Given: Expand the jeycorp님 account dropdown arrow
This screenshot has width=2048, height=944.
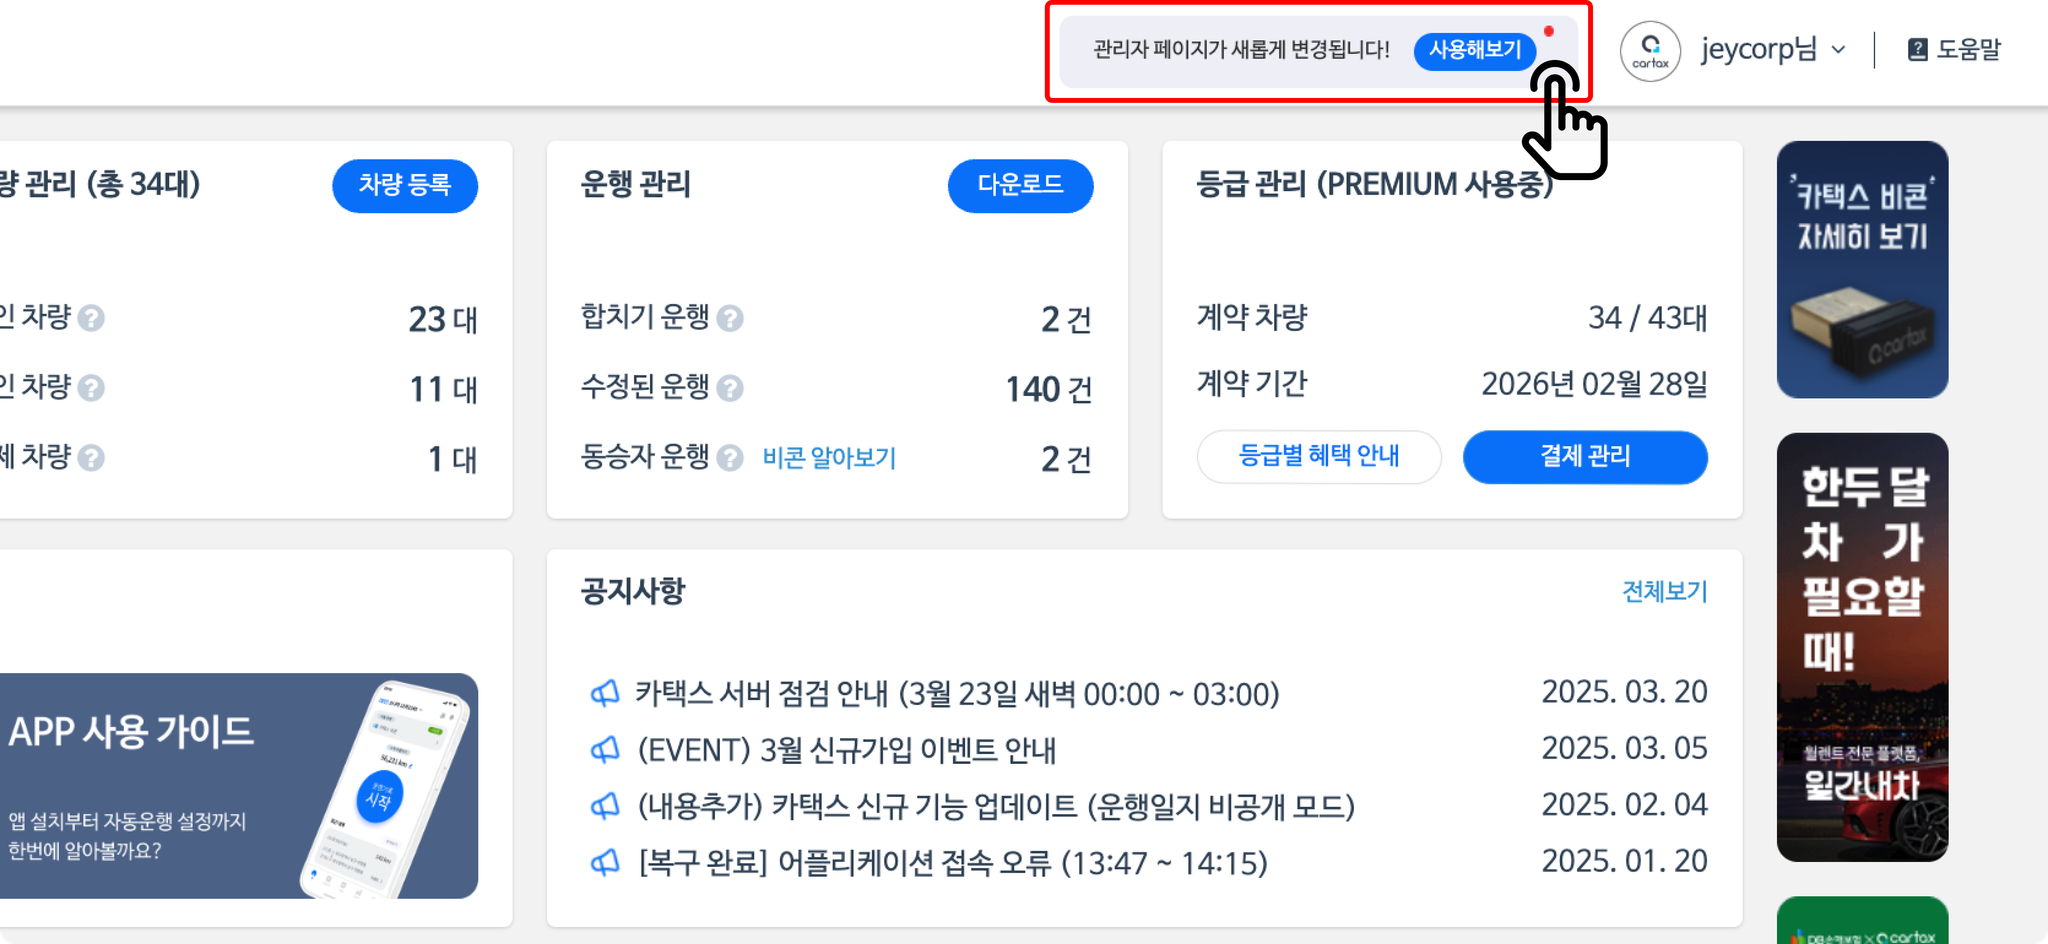Looking at the screenshot, I should point(1838,50).
